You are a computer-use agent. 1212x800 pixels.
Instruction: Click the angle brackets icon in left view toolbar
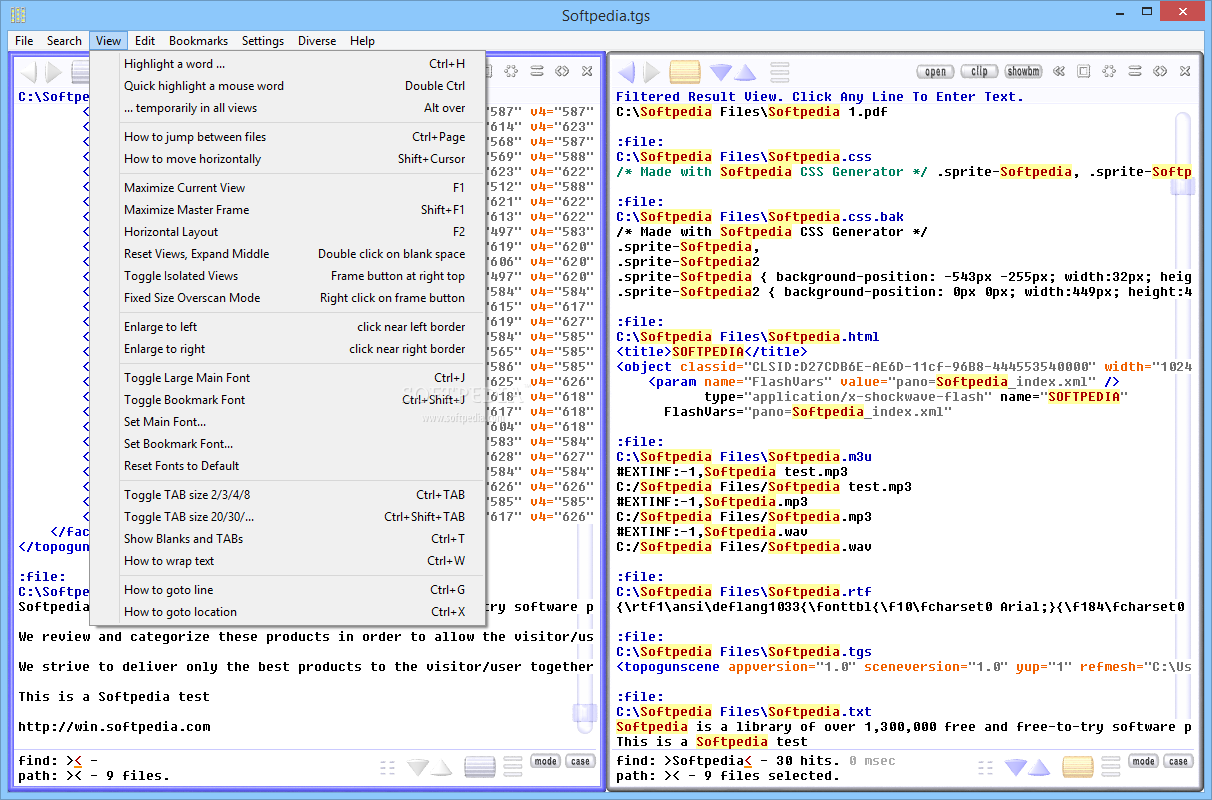click(562, 71)
